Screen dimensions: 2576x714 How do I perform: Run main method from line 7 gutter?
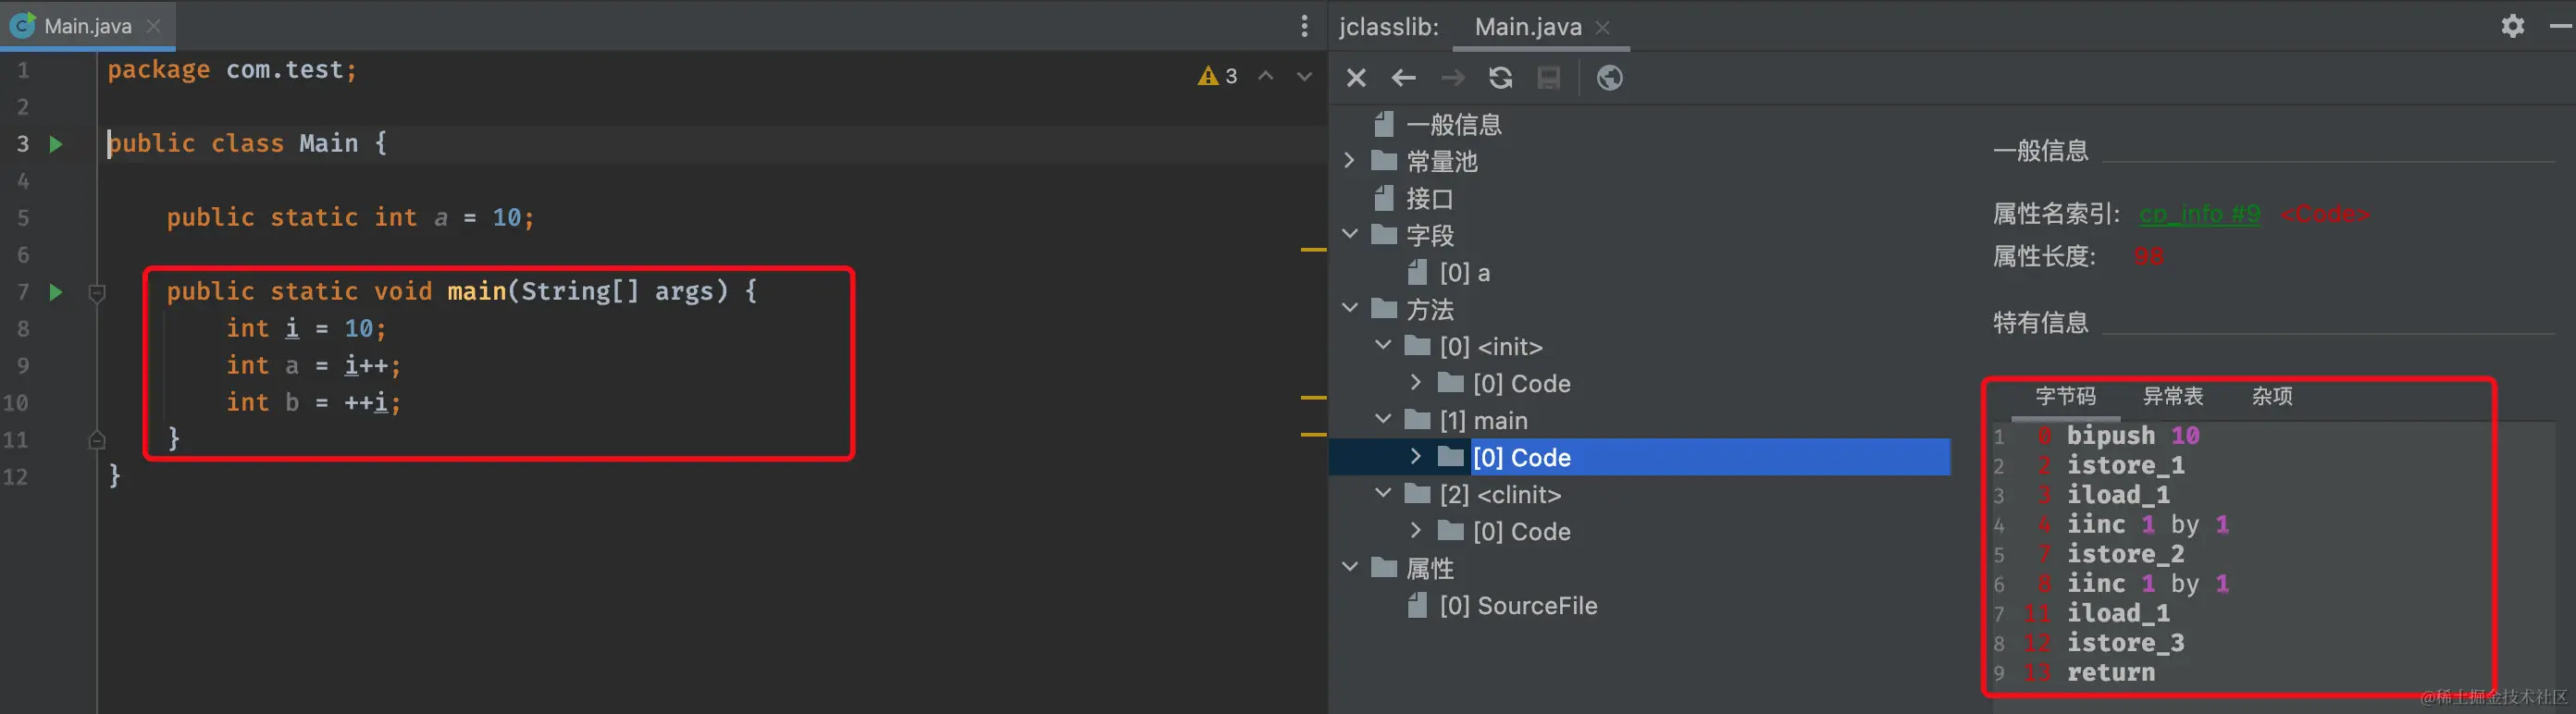click(x=56, y=292)
